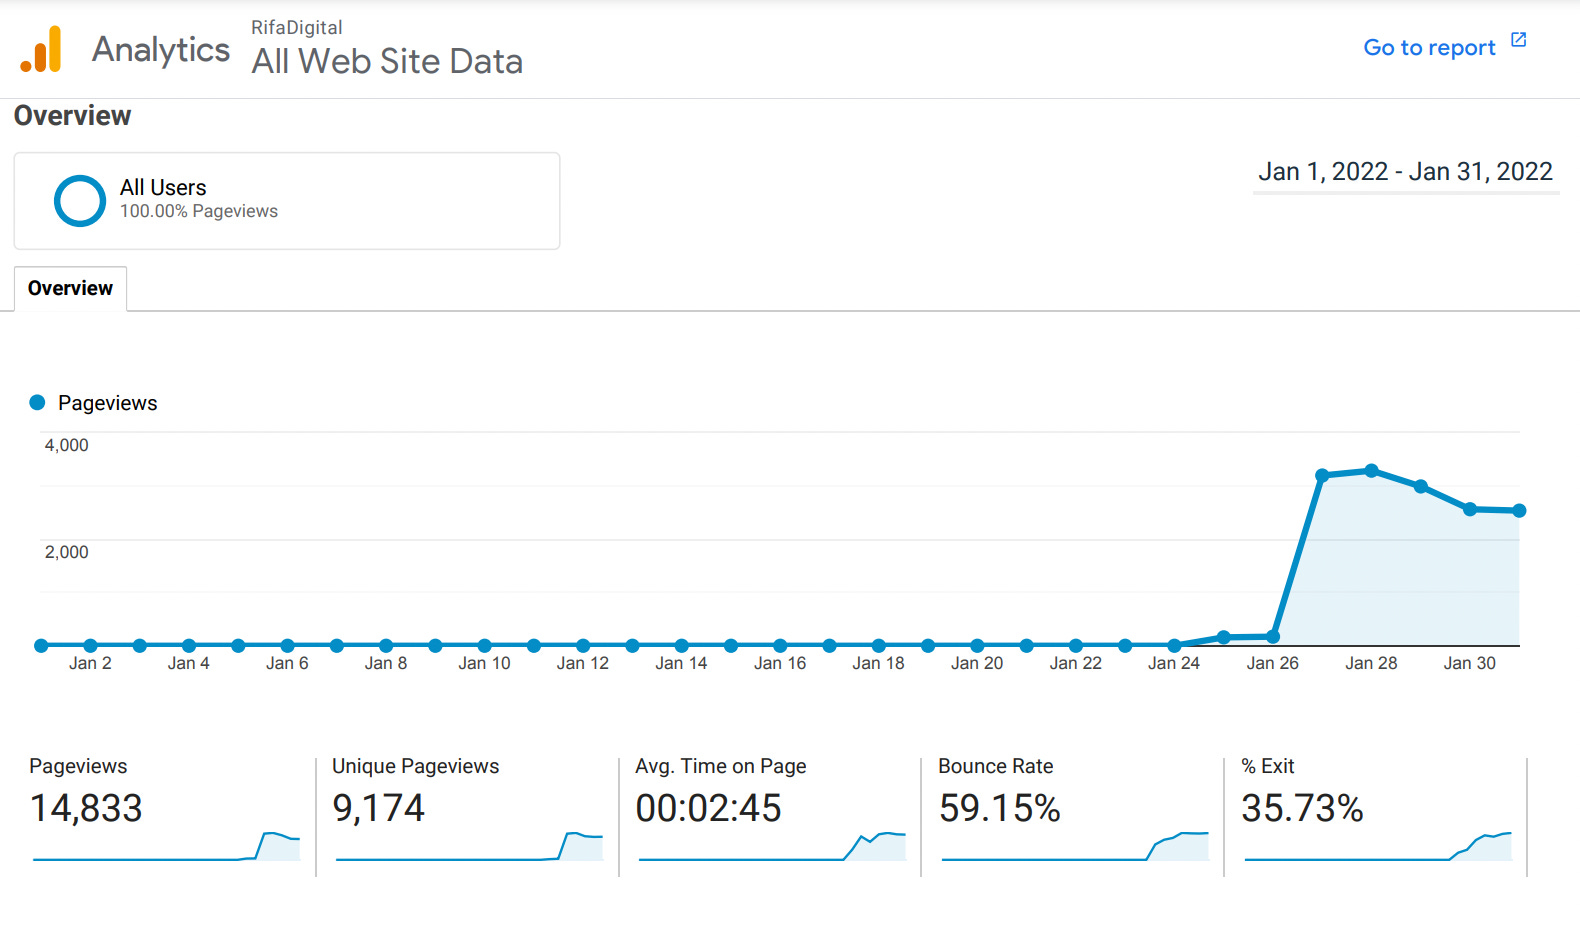Click the Bounce Rate value 59.15%

click(999, 808)
